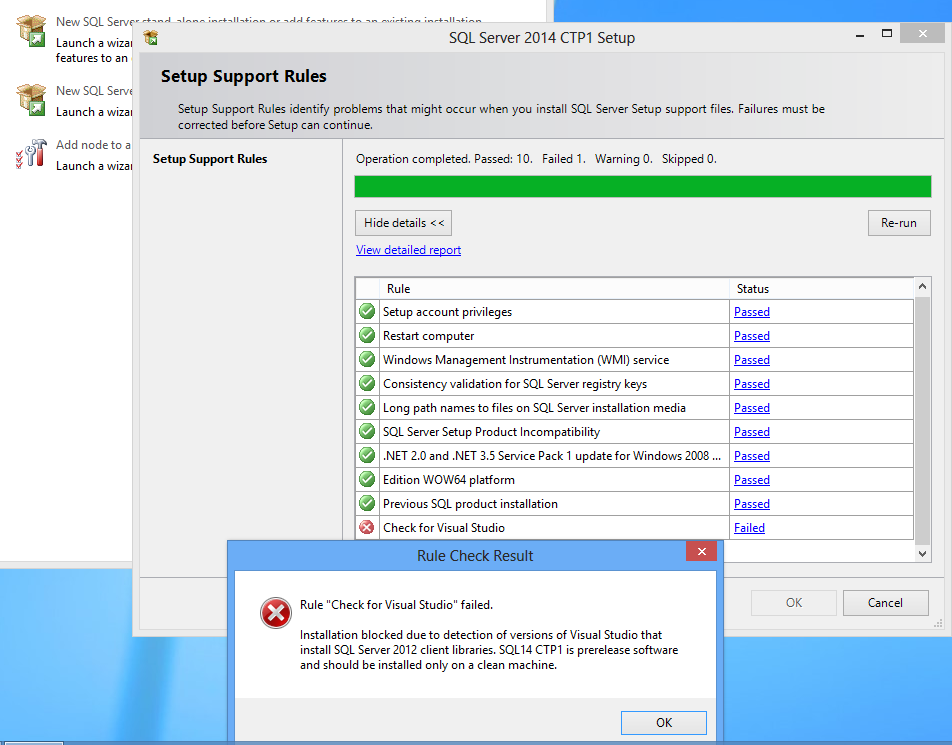Click the SQL Server Setup icon in title bar
952x745 pixels.
click(150, 37)
